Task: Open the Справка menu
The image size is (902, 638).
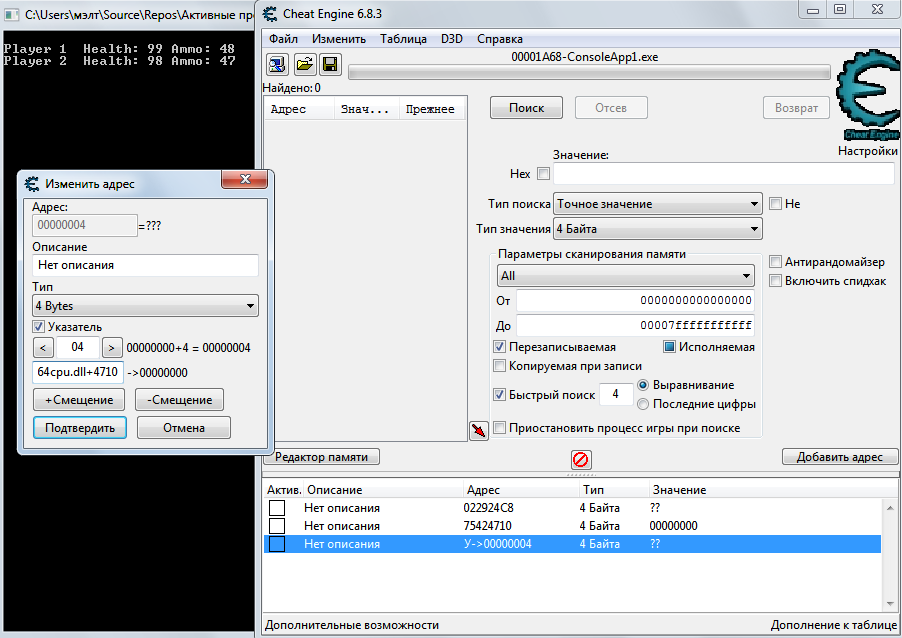Action: (x=499, y=39)
